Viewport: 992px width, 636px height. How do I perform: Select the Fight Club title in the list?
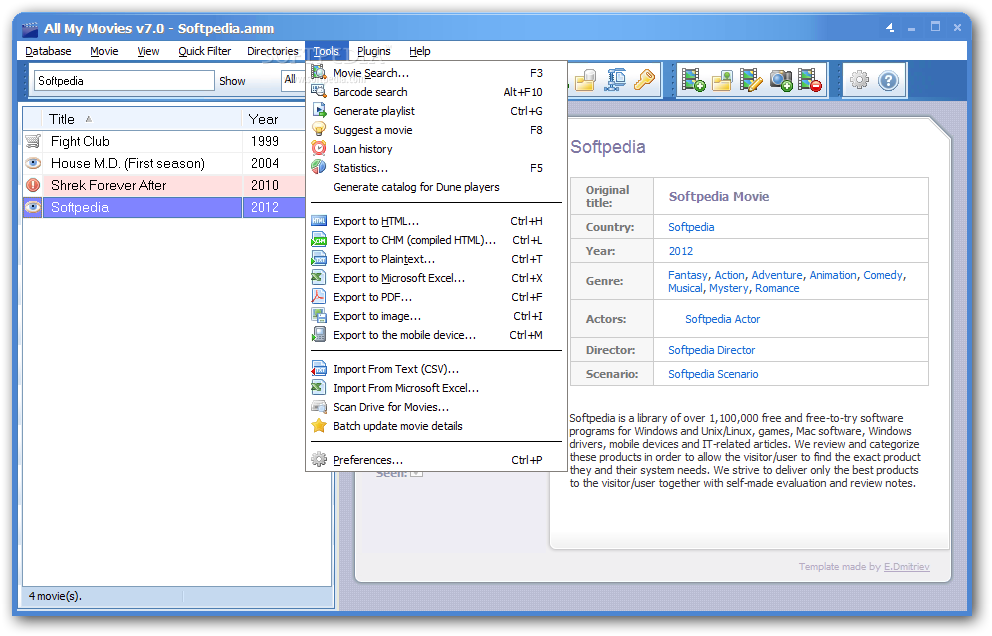80,141
